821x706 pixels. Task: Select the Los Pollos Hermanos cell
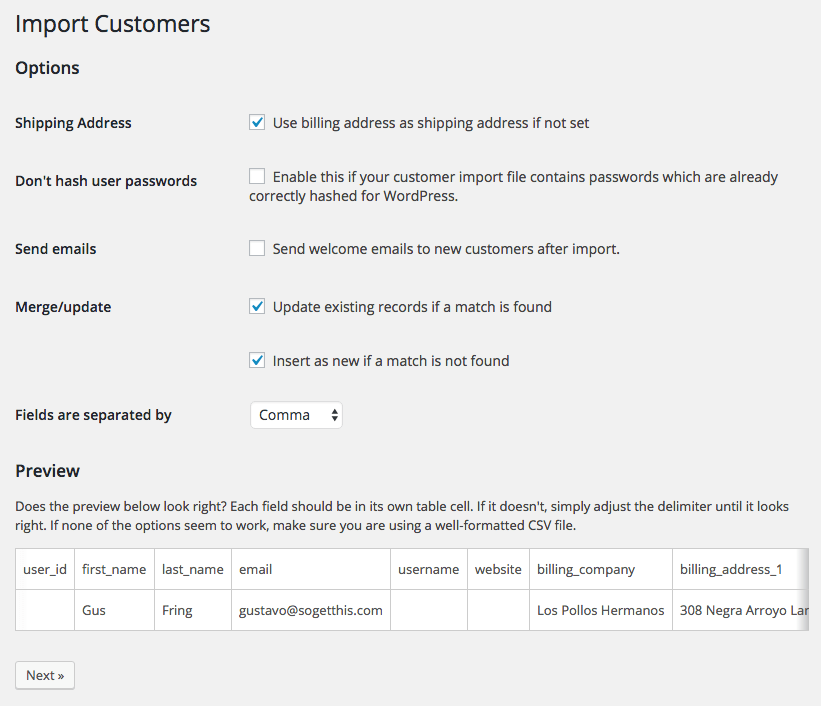(601, 610)
